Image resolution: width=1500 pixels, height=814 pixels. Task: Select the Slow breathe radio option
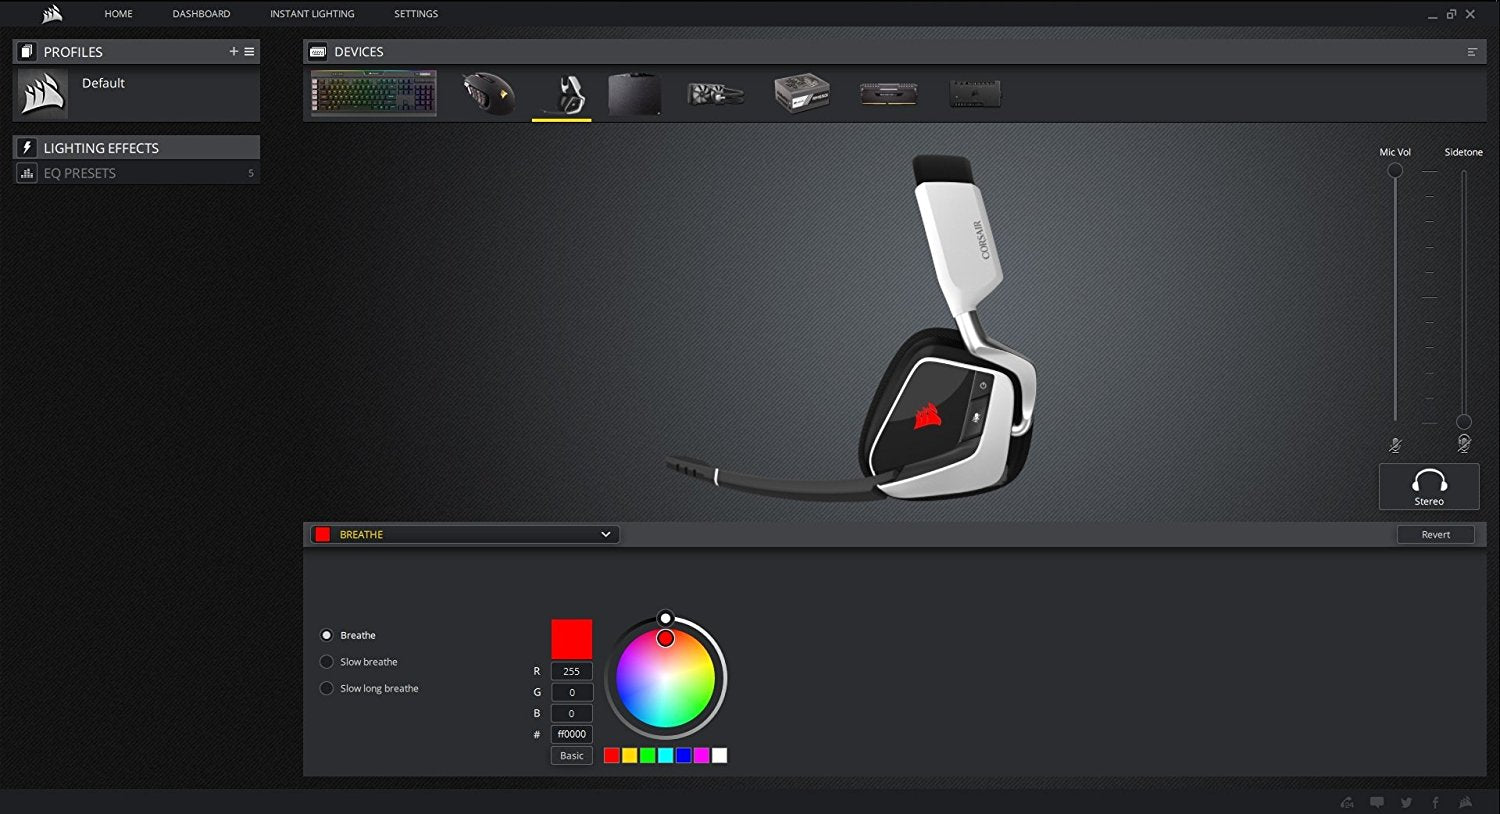coord(326,662)
